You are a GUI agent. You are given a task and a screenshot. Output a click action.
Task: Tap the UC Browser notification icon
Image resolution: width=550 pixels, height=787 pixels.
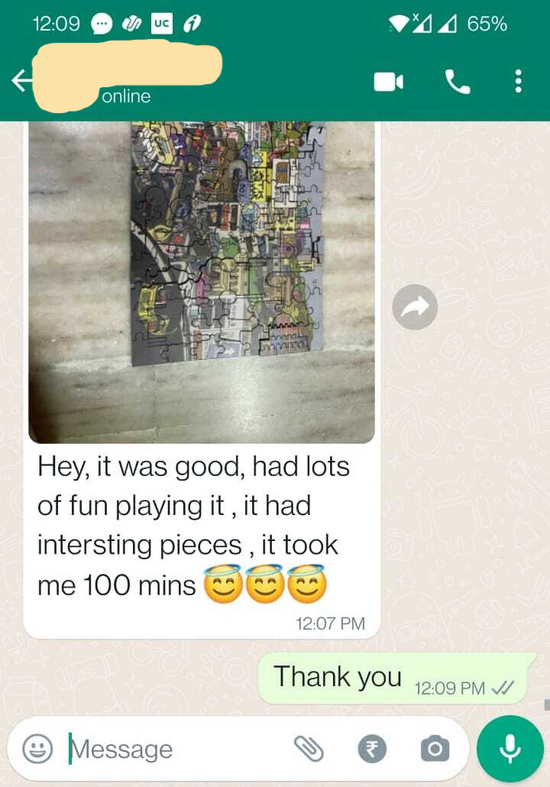click(x=162, y=24)
